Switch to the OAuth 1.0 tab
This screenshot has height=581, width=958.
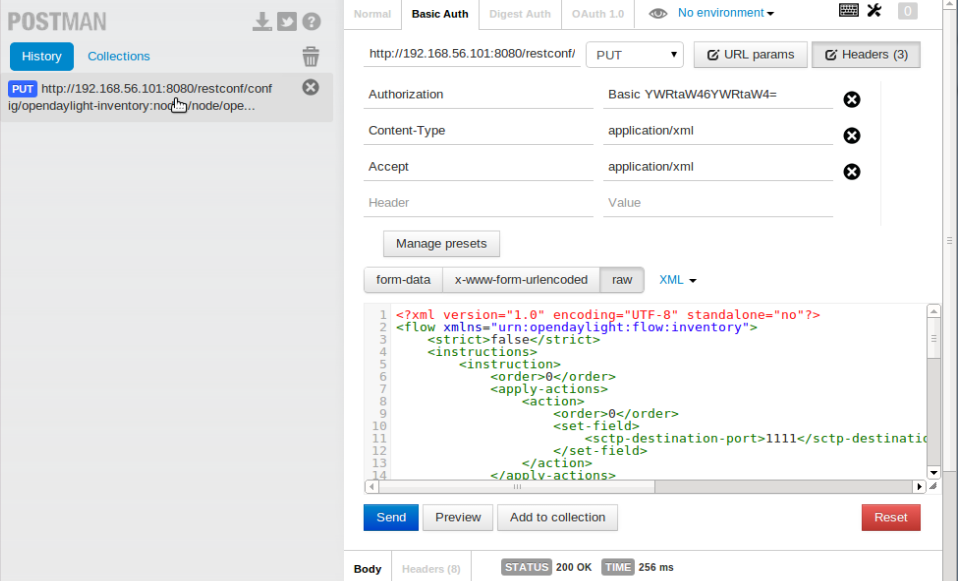(x=598, y=14)
